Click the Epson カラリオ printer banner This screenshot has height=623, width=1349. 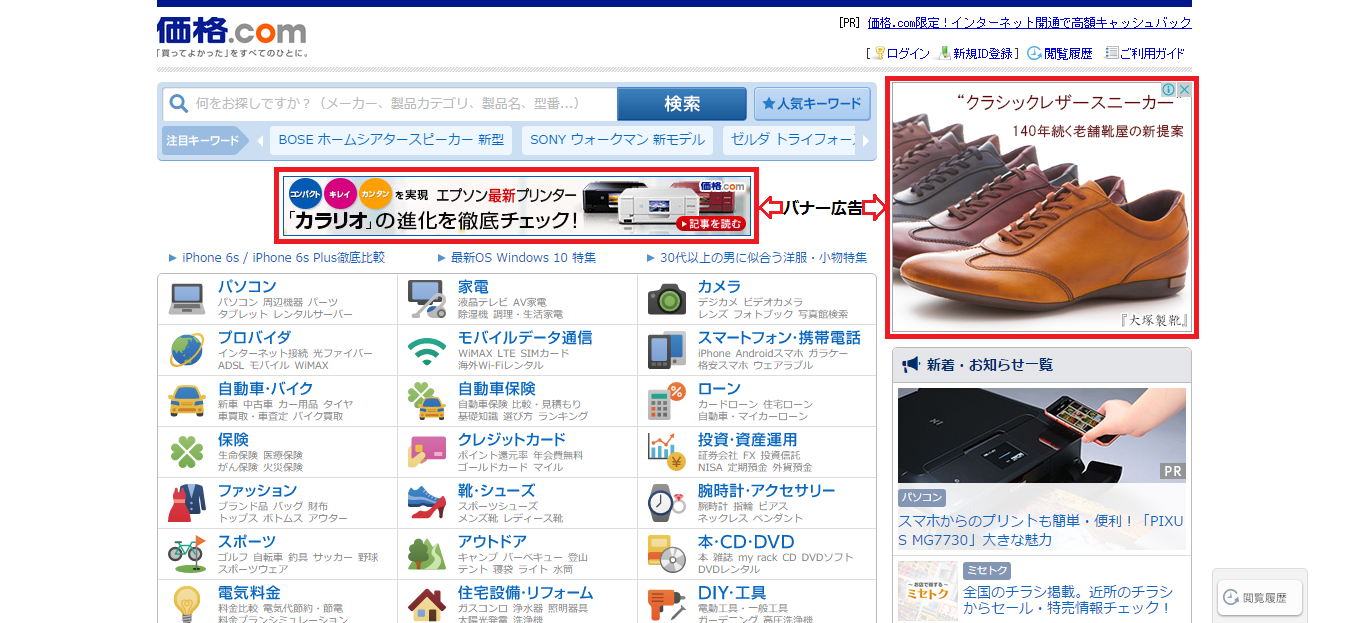point(517,205)
